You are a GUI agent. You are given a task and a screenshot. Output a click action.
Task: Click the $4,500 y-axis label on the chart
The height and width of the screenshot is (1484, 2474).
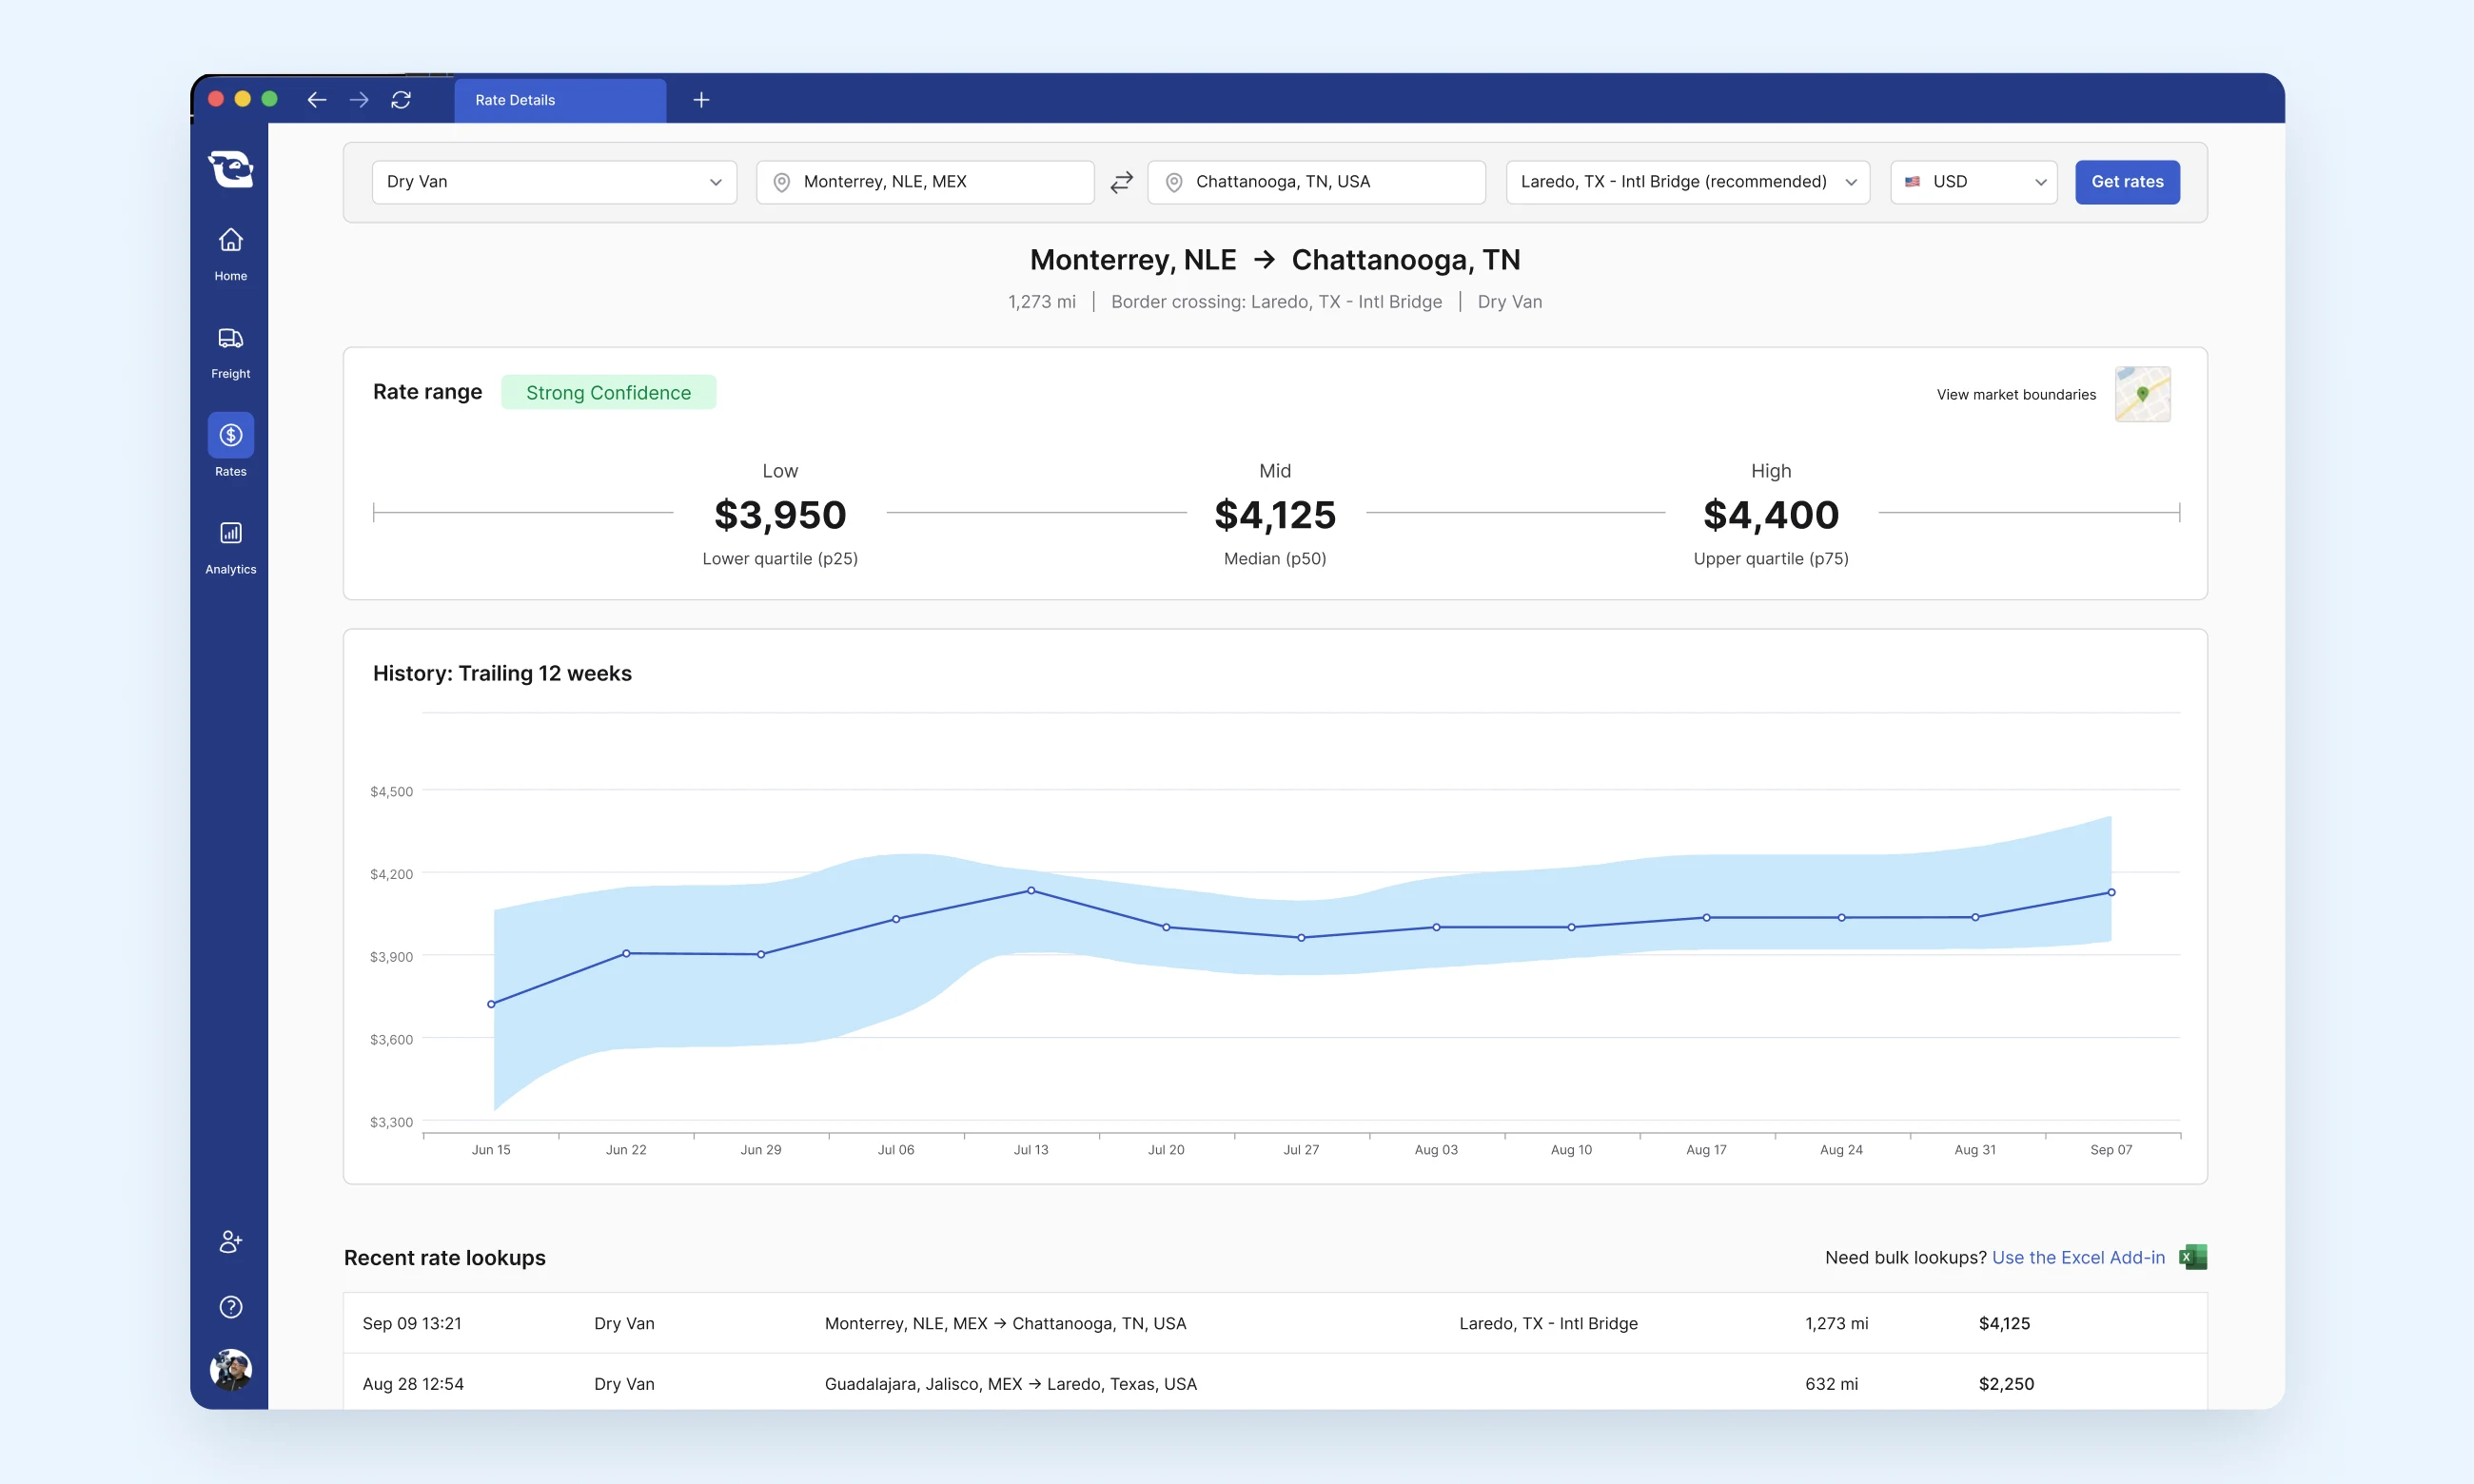[x=391, y=791]
